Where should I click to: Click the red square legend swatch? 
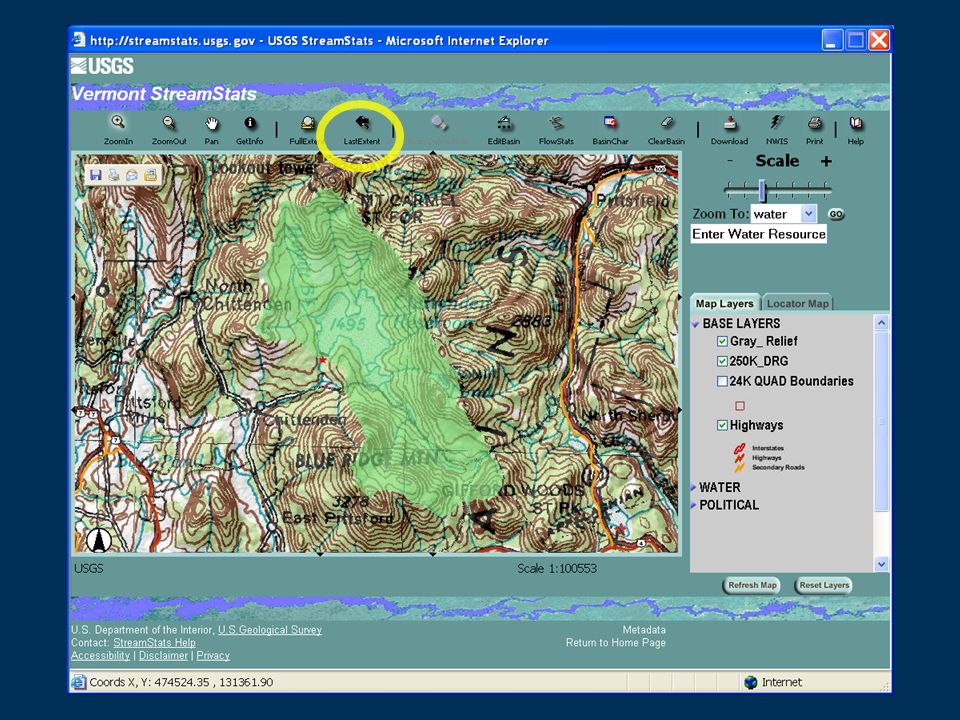[x=740, y=405]
